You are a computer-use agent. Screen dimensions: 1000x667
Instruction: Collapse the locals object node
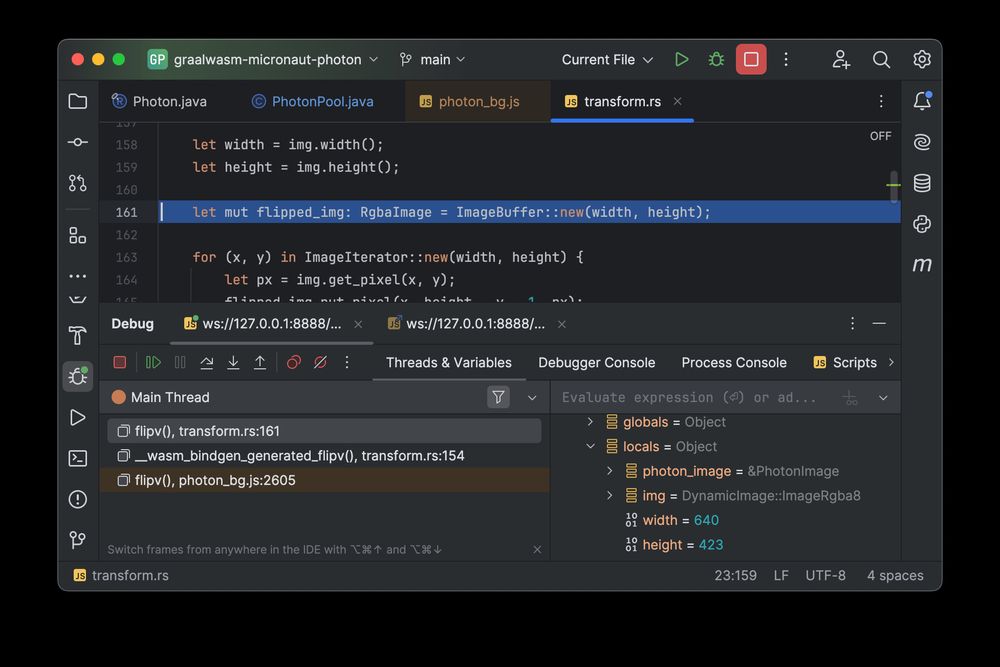click(x=590, y=446)
